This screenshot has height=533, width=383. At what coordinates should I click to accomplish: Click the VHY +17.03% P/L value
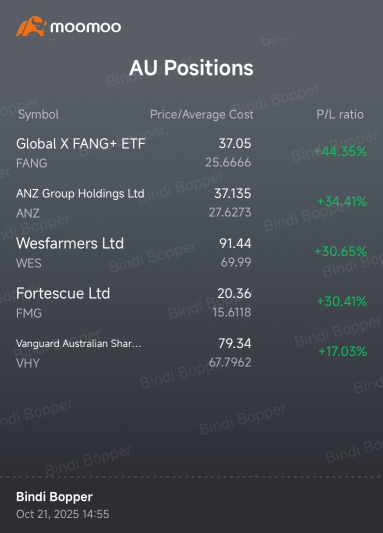343,351
